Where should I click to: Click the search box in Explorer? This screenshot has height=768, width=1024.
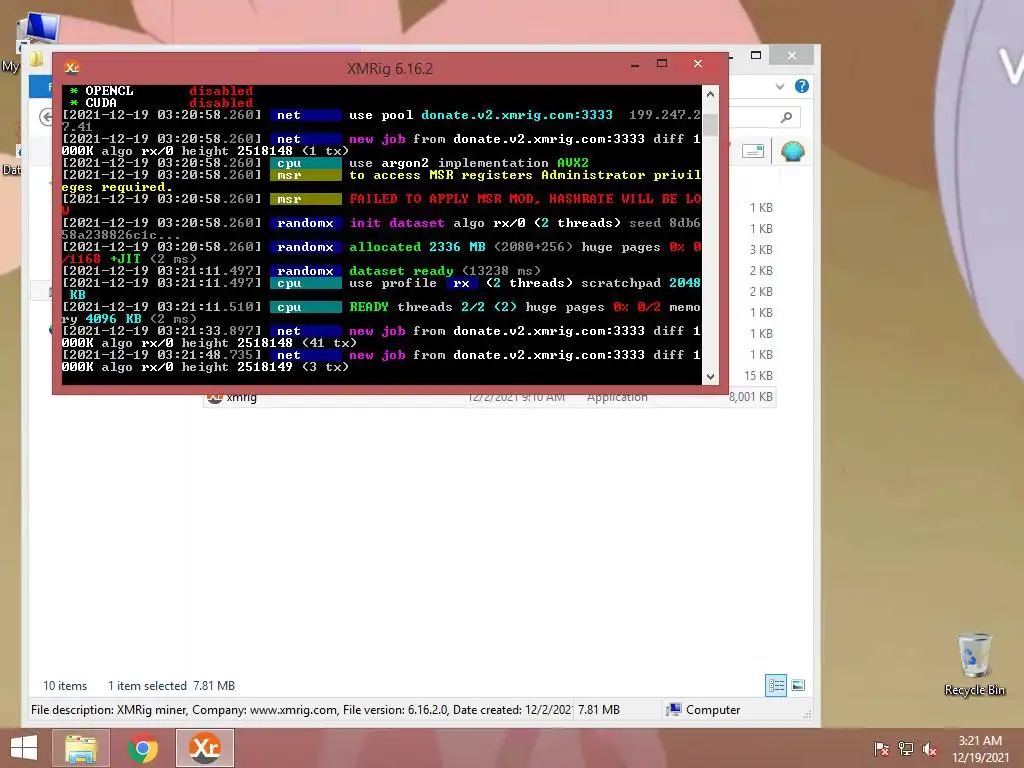764,117
